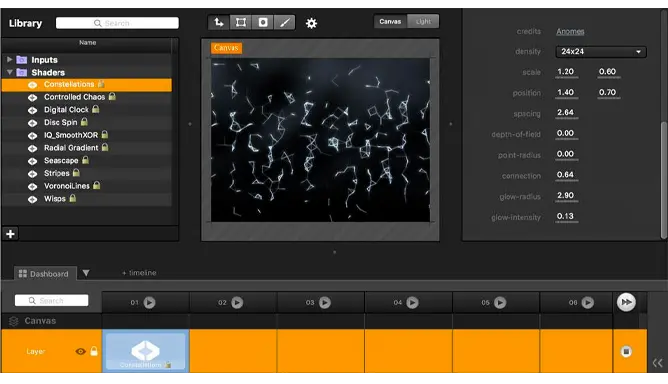The image size is (668, 384).
Task: Toggle lock on Disc Spin shader
Action: (x=84, y=122)
